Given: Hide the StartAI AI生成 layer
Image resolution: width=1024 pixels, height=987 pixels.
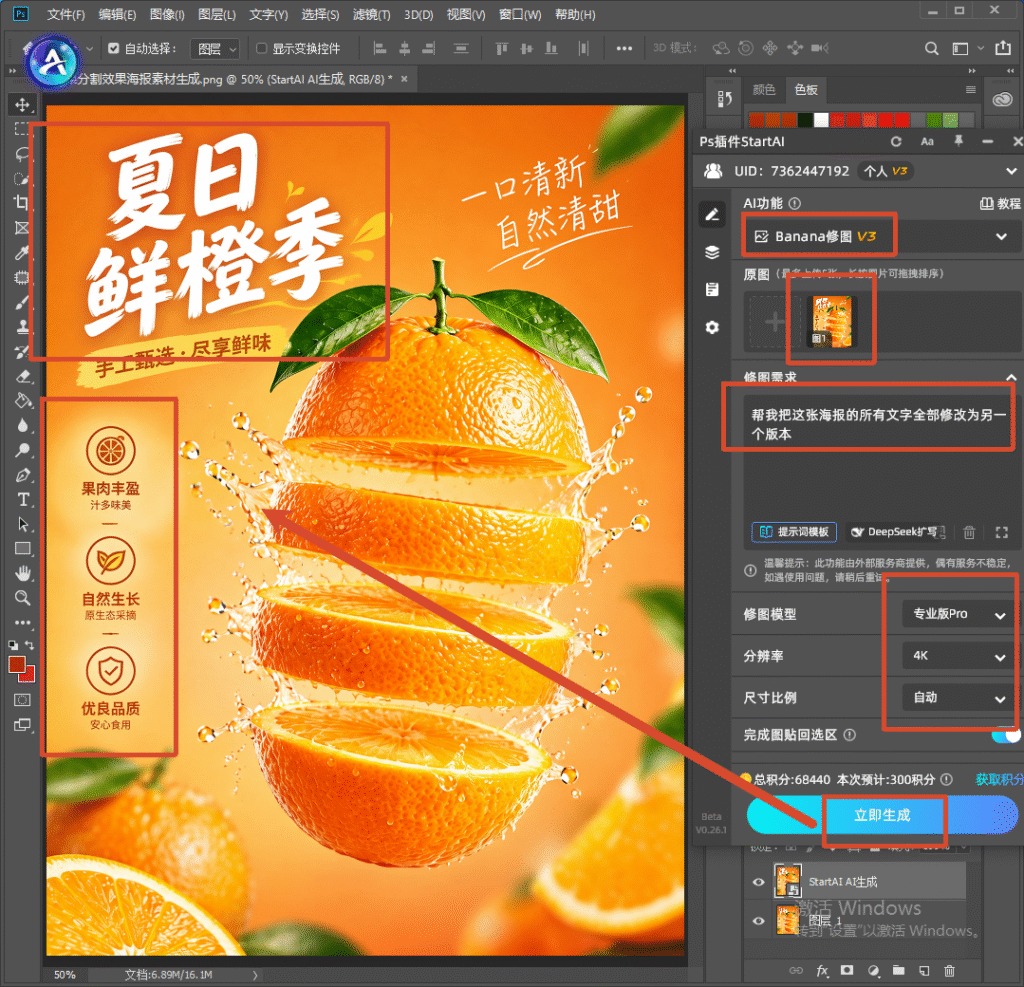Looking at the screenshot, I should pyautogui.click(x=758, y=882).
